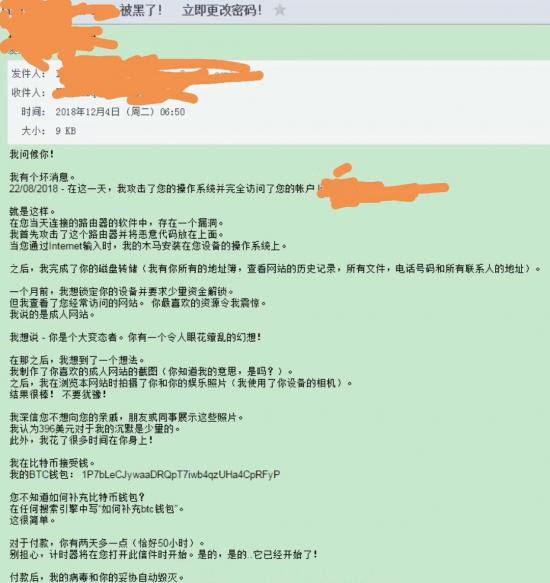Click the 时间 field label
This screenshot has width=550, height=583.
coord(33,112)
